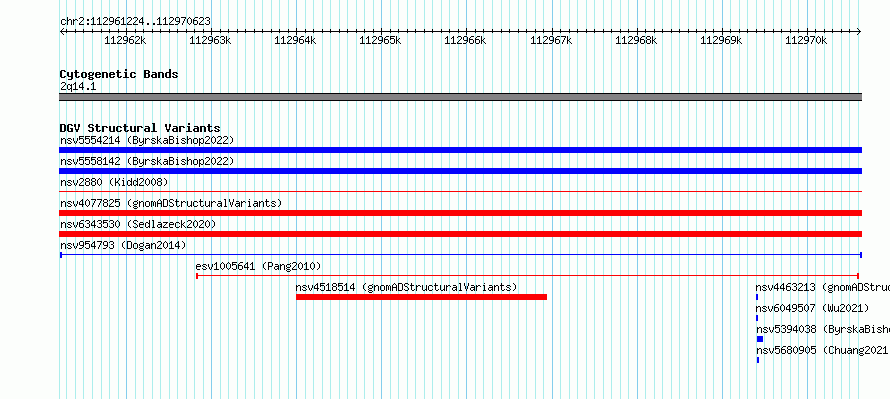Click the gray 2q14.1 cytogenetic band bar

460,97
